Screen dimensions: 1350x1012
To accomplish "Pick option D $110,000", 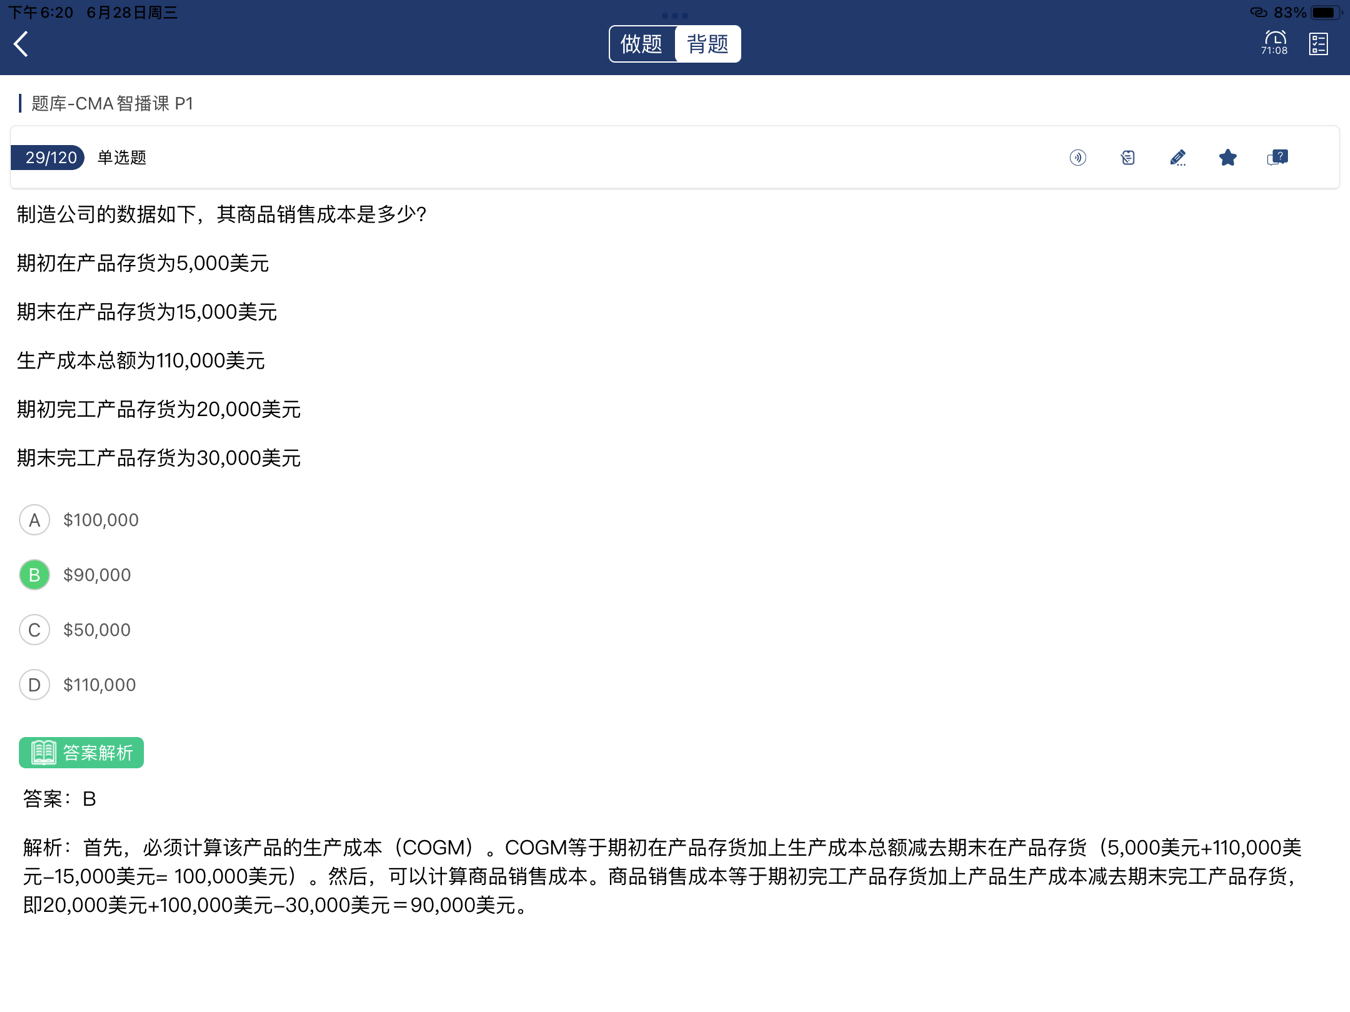I will (x=35, y=685).
